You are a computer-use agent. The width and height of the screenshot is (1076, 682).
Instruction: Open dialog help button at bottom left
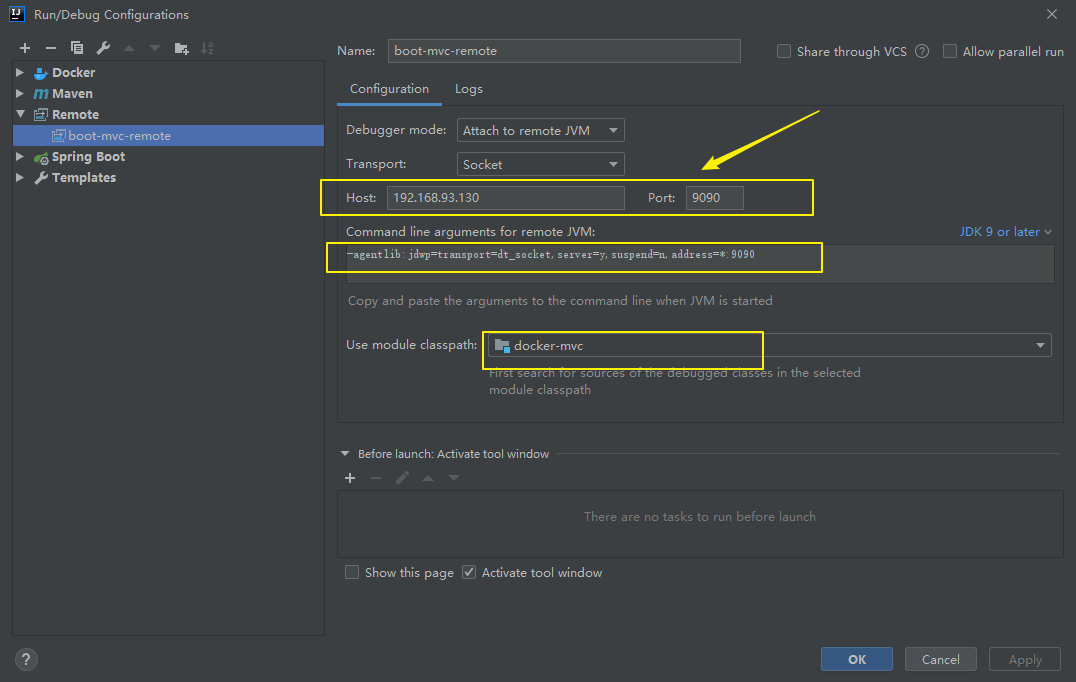[26, 660]
